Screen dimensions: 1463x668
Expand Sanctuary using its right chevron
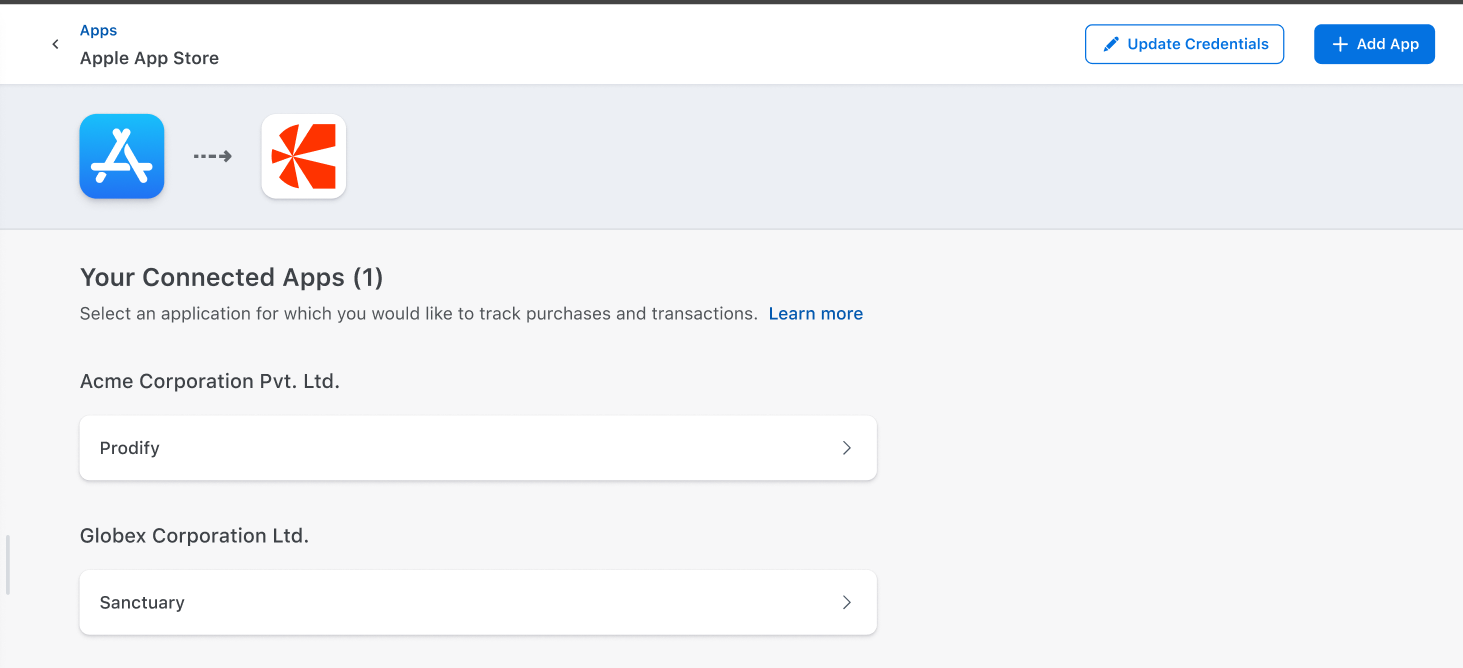[846, 603]
